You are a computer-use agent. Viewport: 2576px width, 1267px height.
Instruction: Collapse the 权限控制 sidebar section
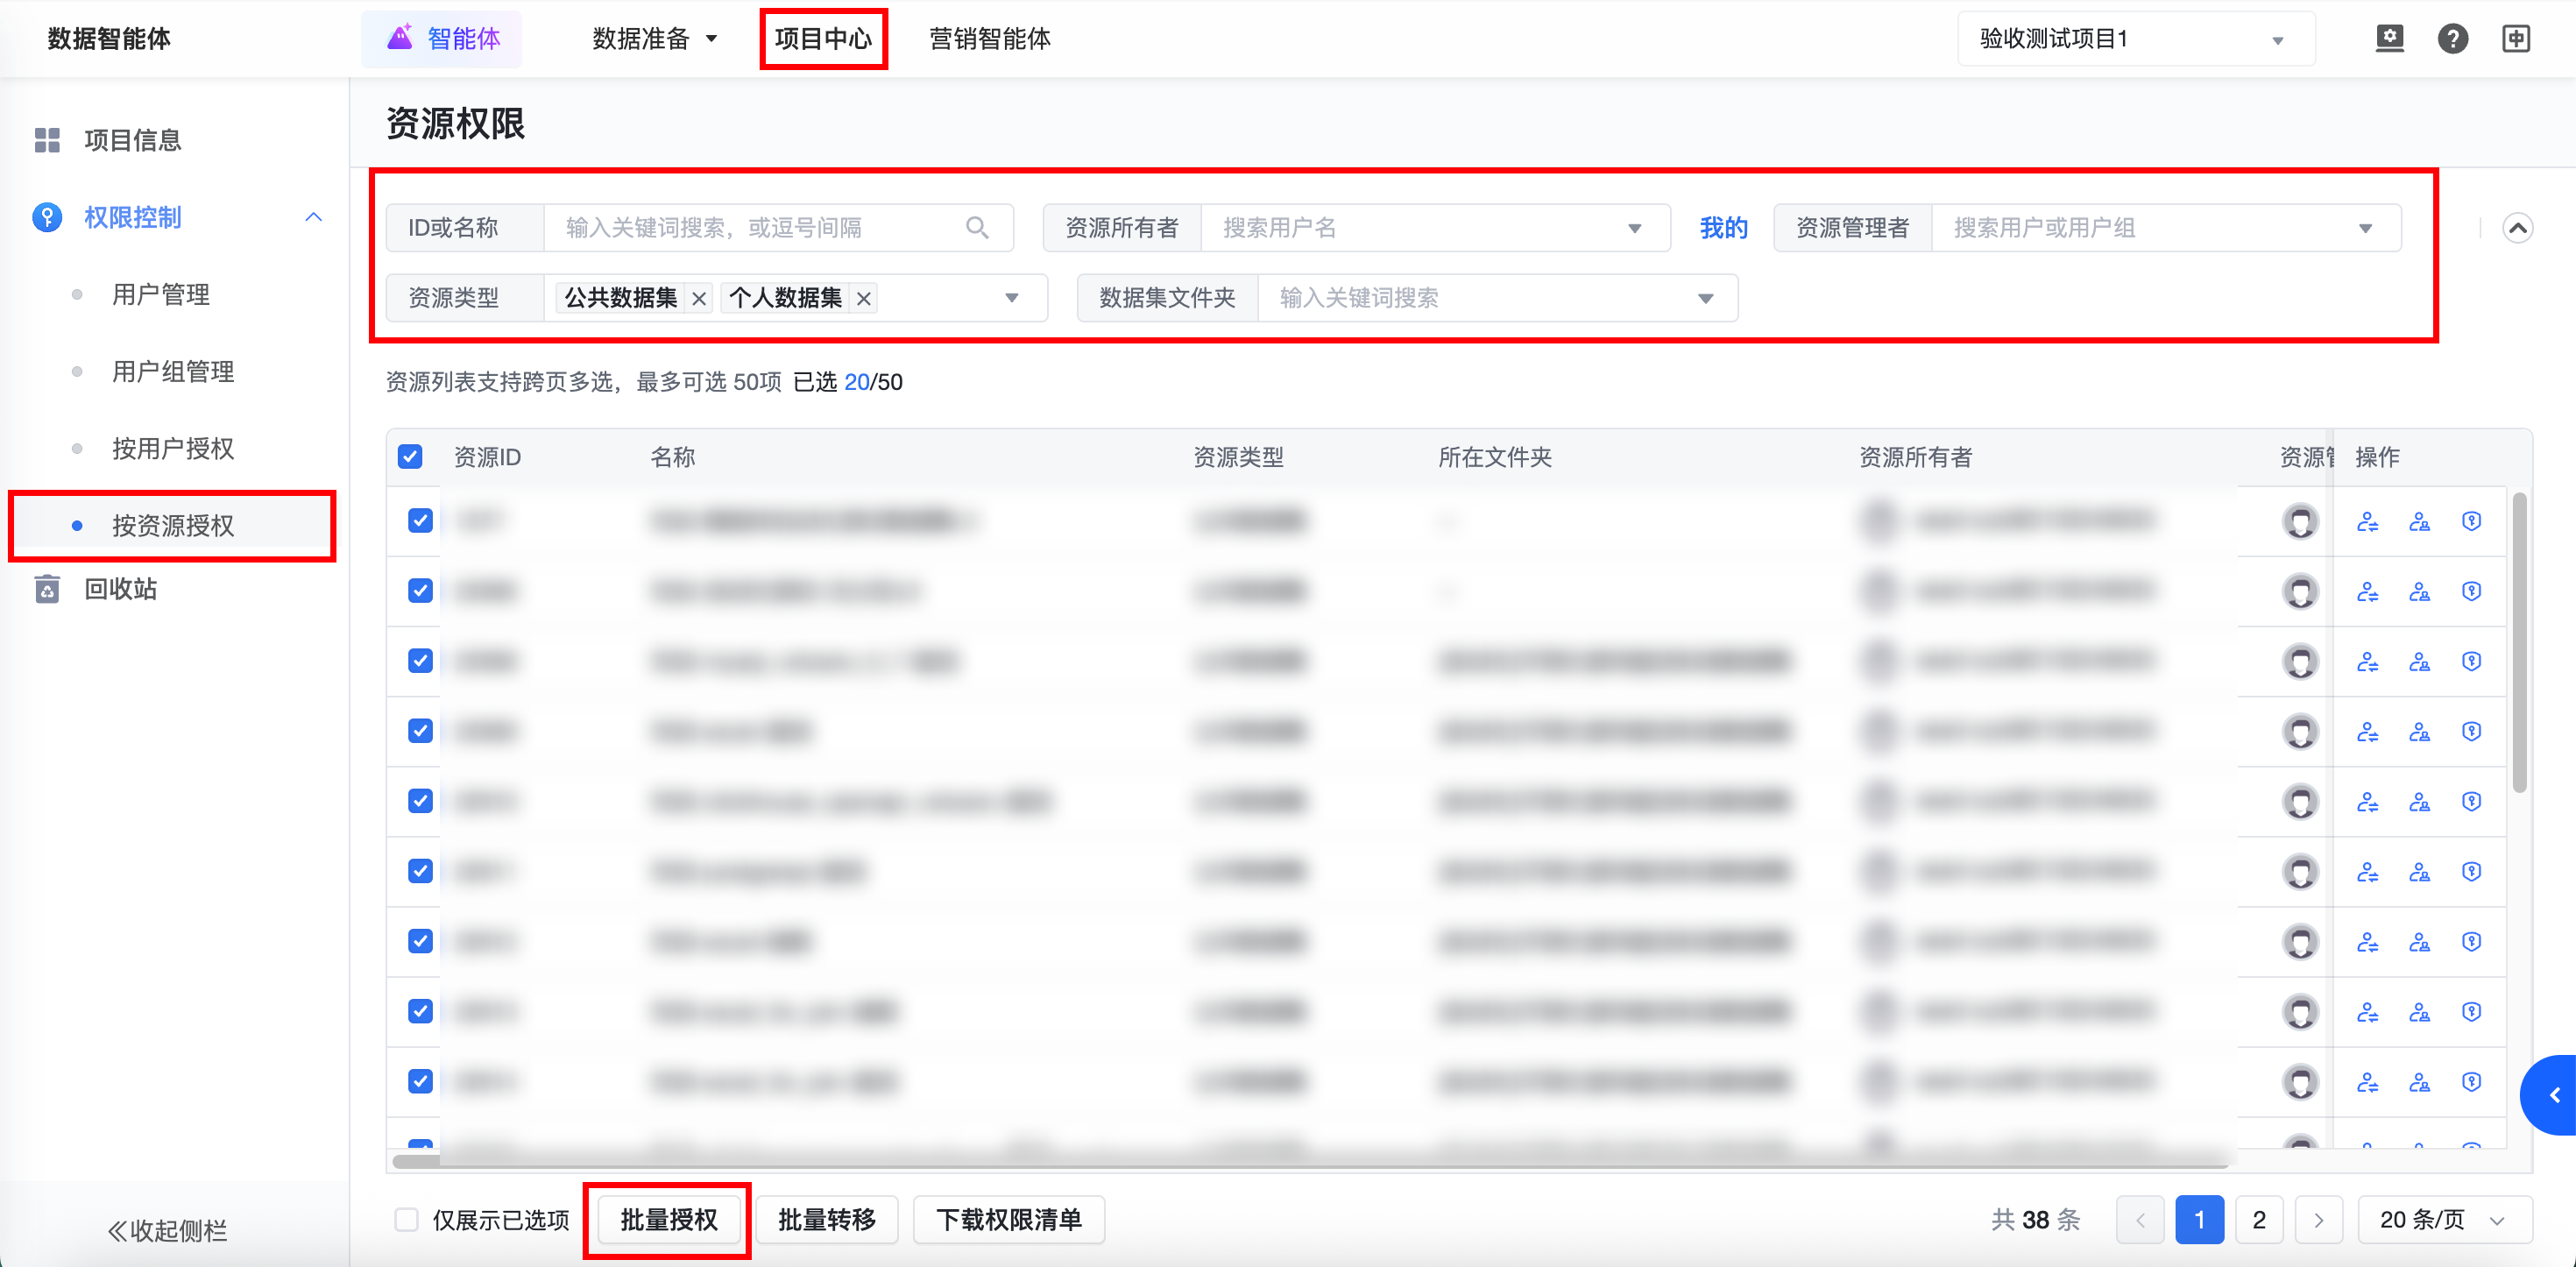click(x=313, y=217)
